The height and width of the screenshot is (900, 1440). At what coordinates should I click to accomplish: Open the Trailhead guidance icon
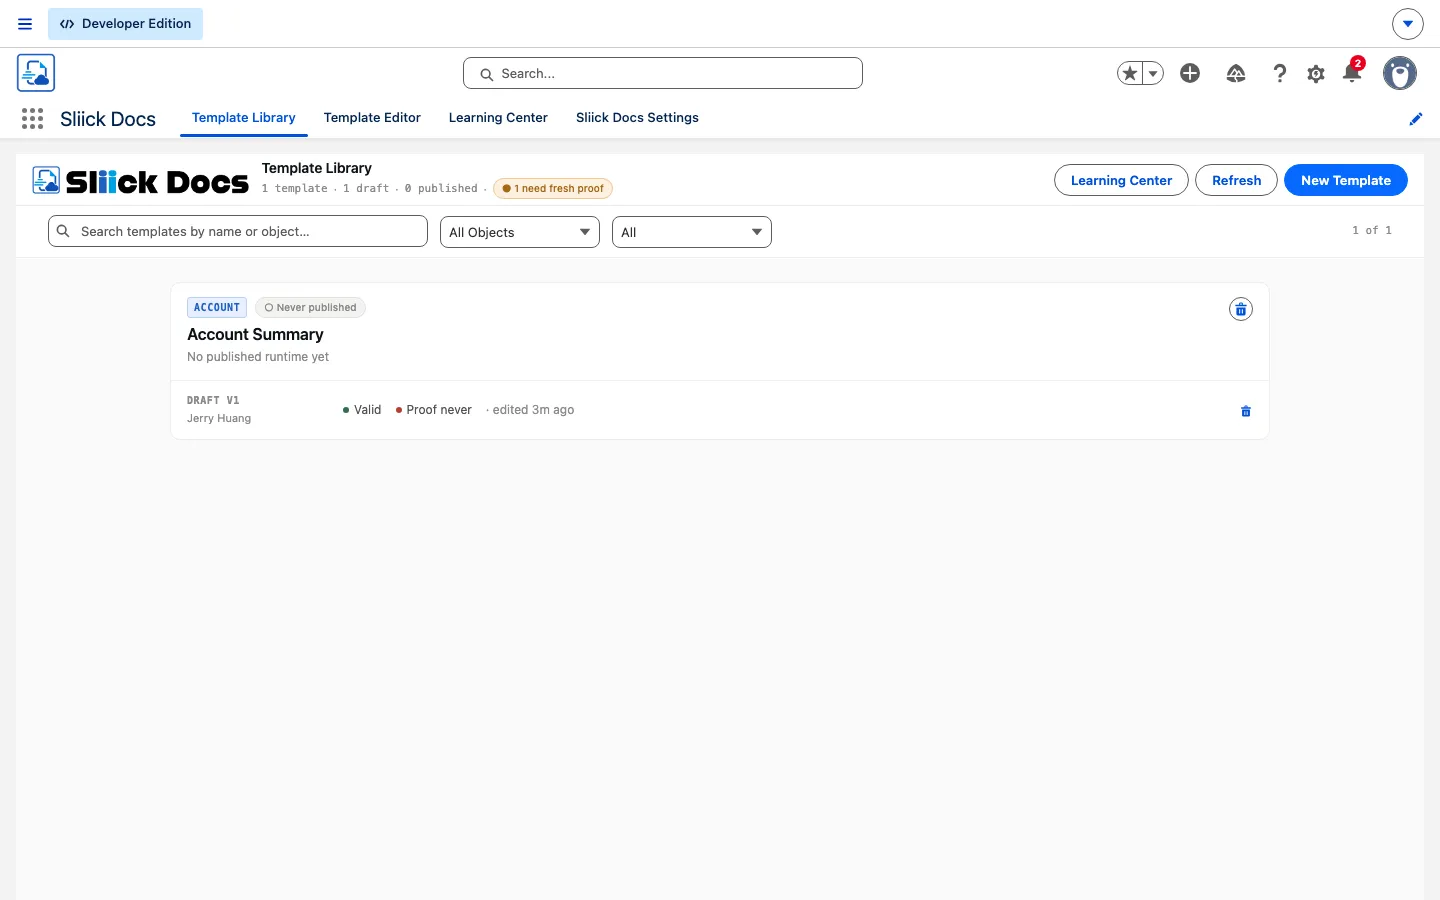(x=1236, y=73)
